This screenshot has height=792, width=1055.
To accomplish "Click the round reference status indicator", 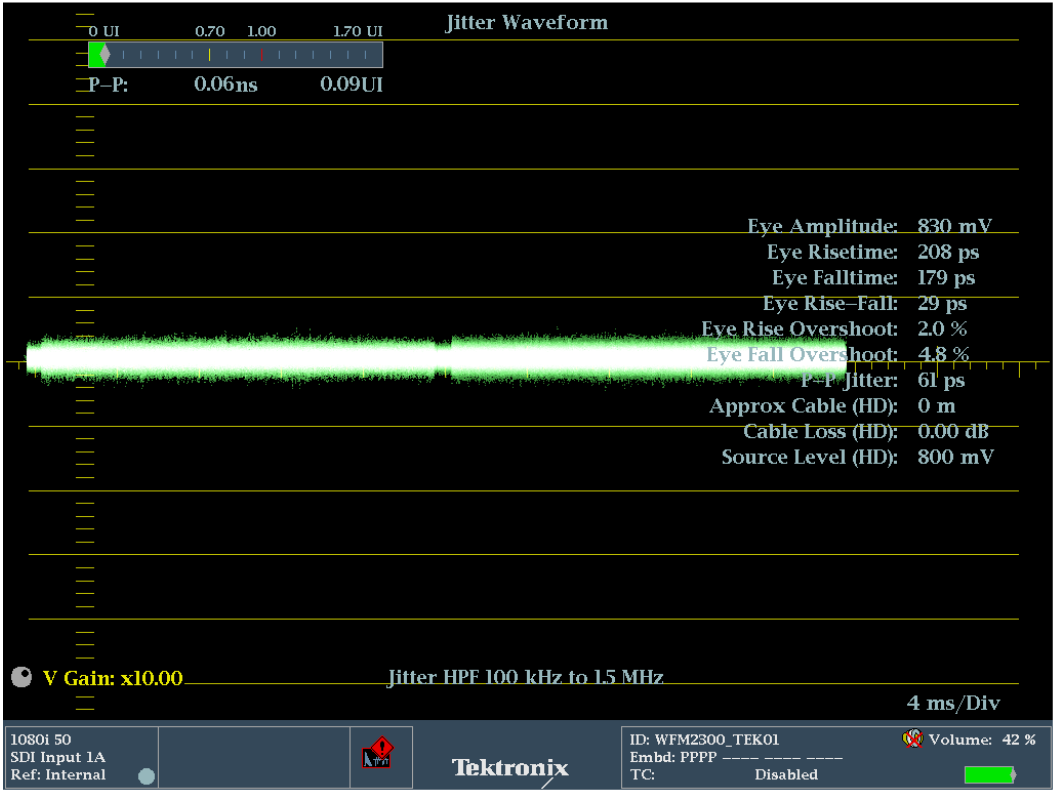I will pos(146,777).
